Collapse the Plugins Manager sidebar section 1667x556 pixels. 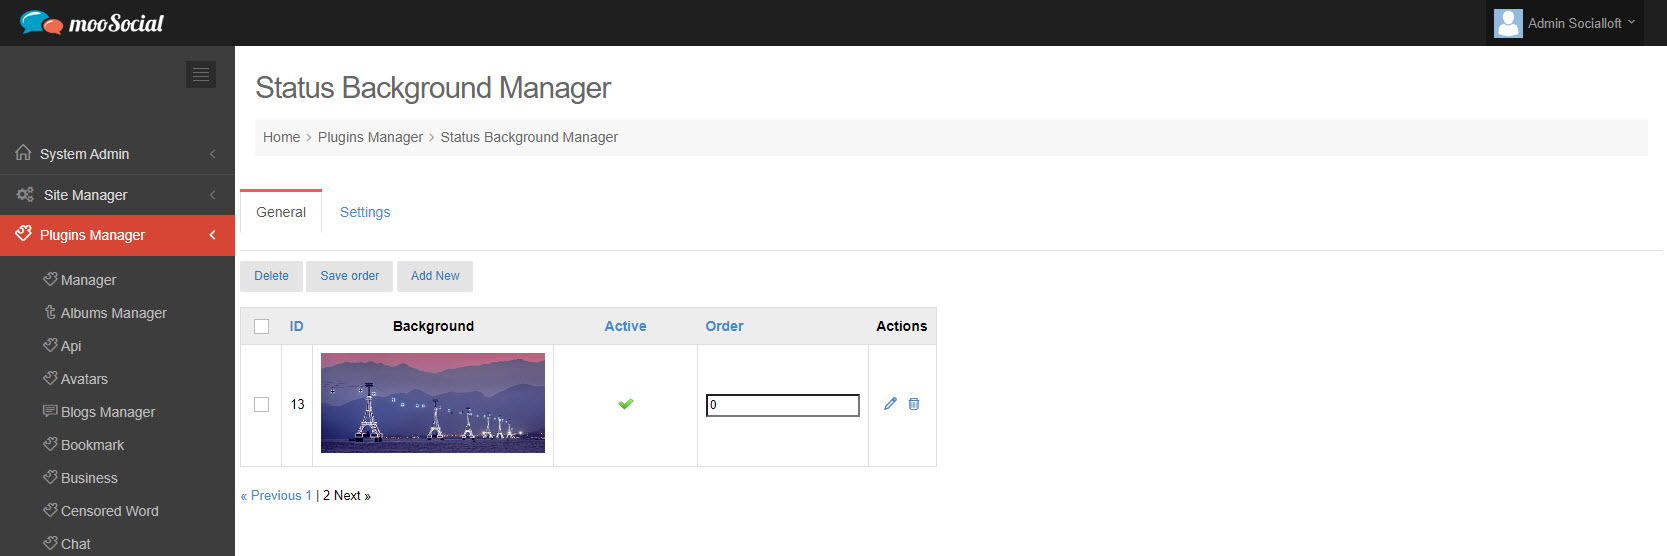click(x=117, y=235)
